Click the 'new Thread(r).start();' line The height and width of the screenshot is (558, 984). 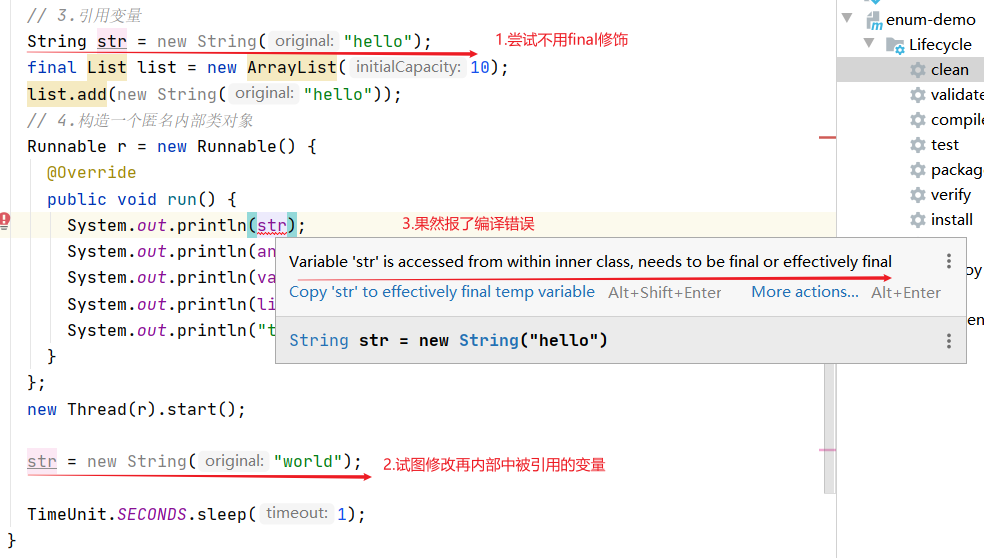[136, 409]
